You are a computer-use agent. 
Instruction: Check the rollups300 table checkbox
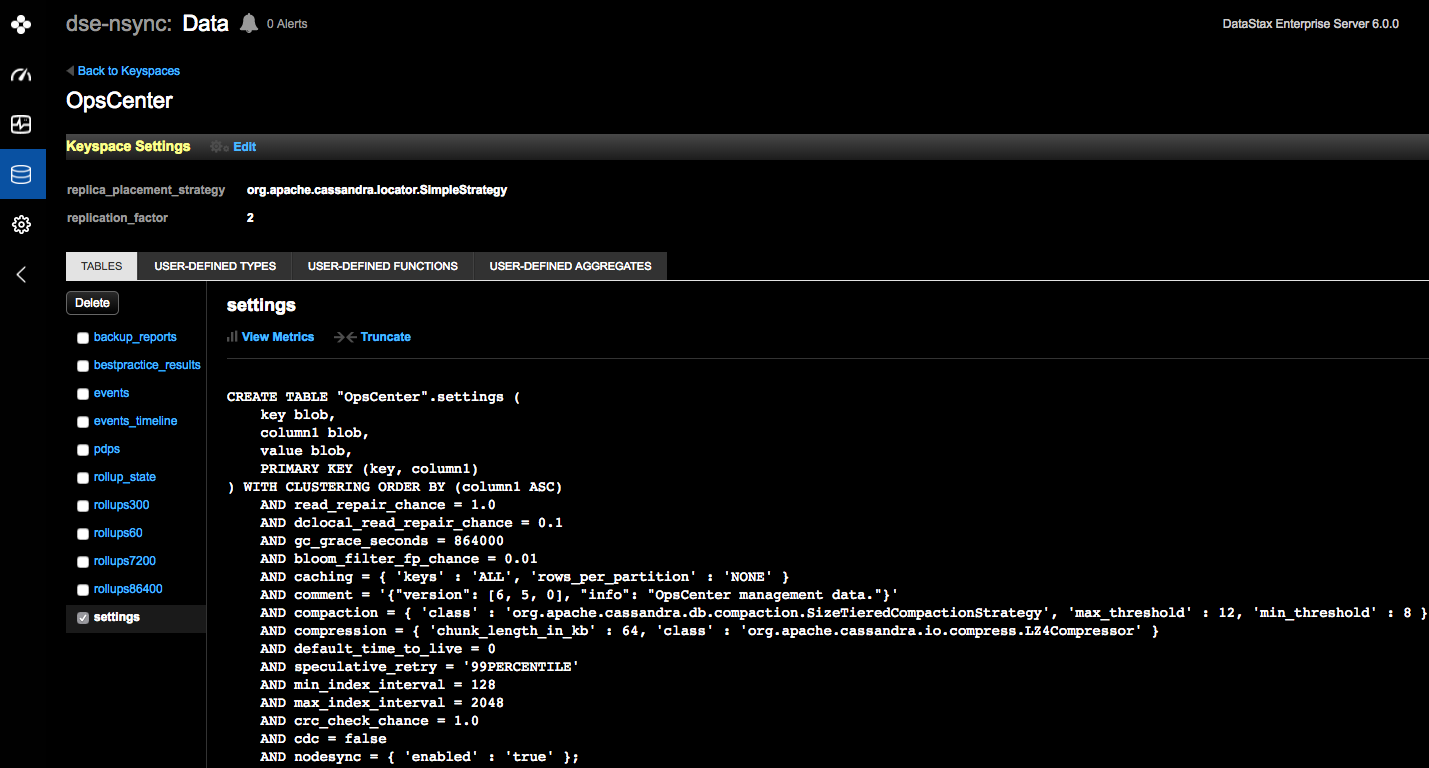click(x=82, y=505)
